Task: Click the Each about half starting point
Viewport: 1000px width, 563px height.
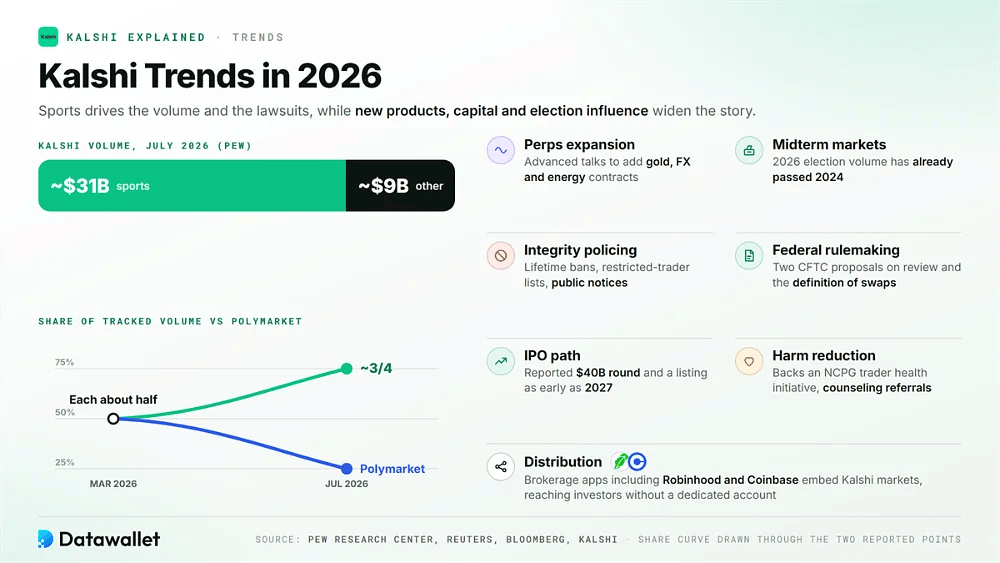Action: 113,419
